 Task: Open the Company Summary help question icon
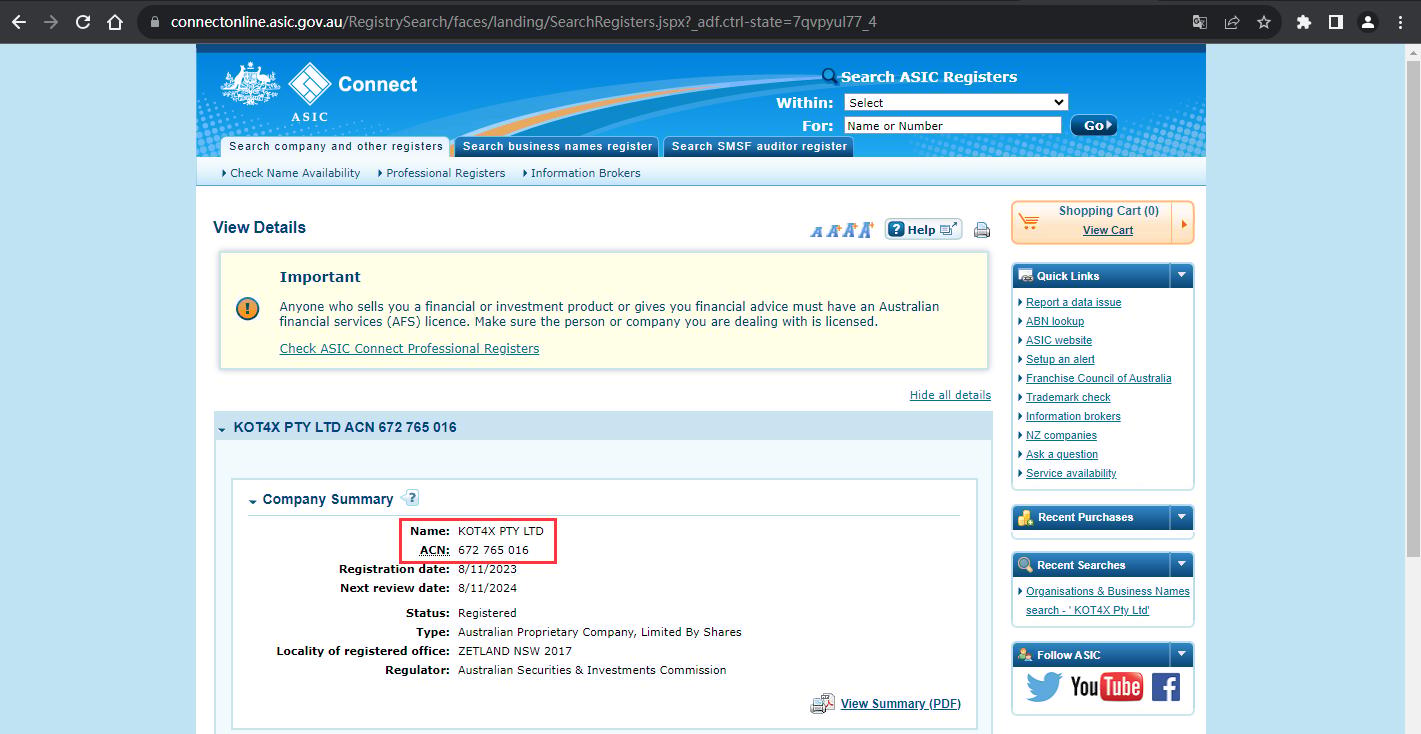[x=410, y=498]
